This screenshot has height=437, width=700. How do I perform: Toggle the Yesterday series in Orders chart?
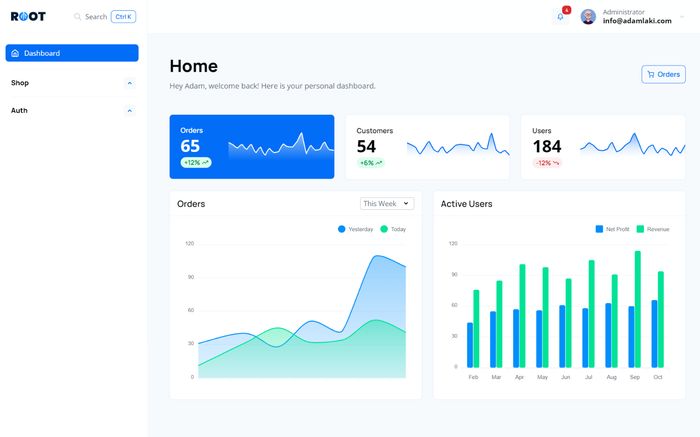coord(355,229)
